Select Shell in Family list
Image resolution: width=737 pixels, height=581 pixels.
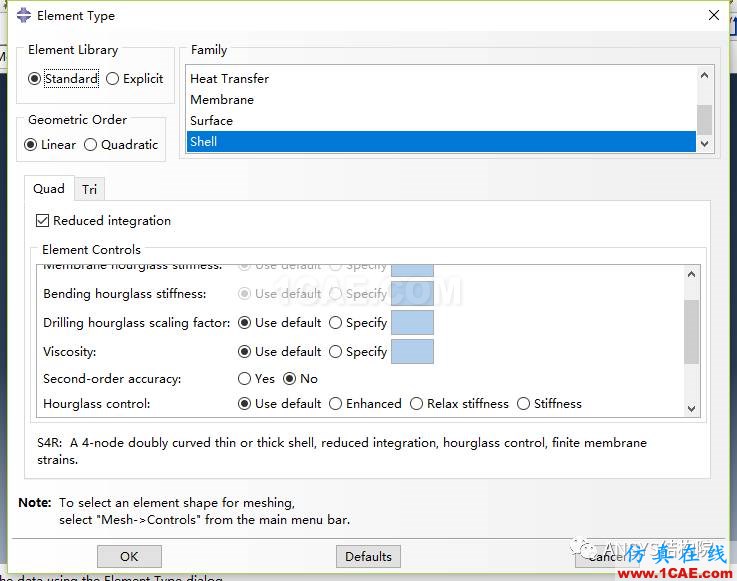pos(441,141)
